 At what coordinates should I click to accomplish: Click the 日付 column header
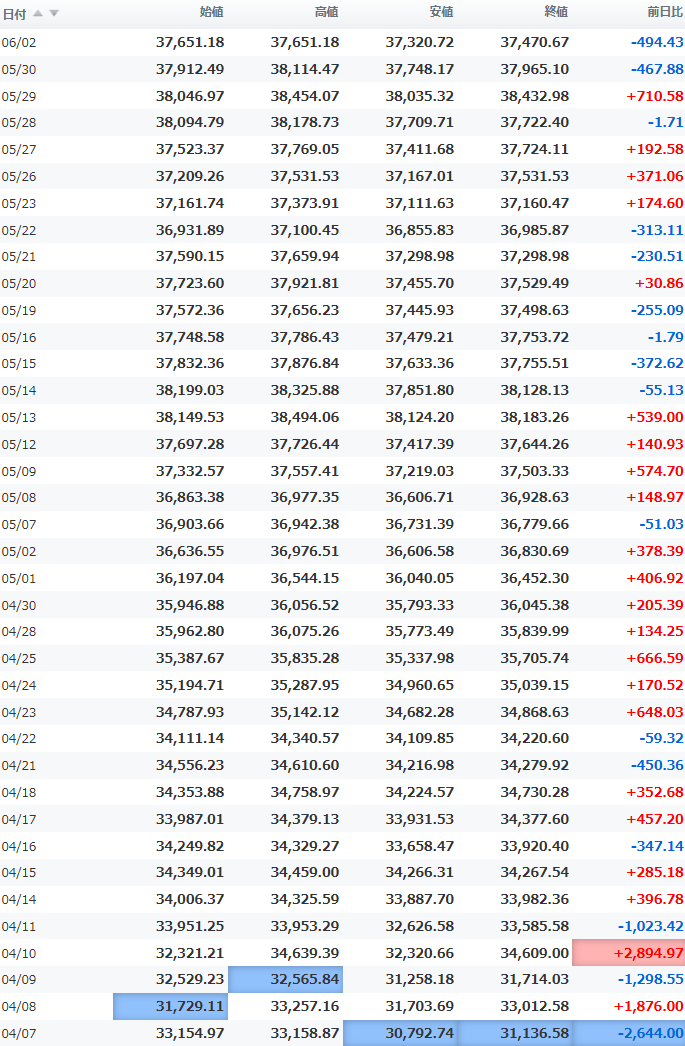tap(14, 13)
